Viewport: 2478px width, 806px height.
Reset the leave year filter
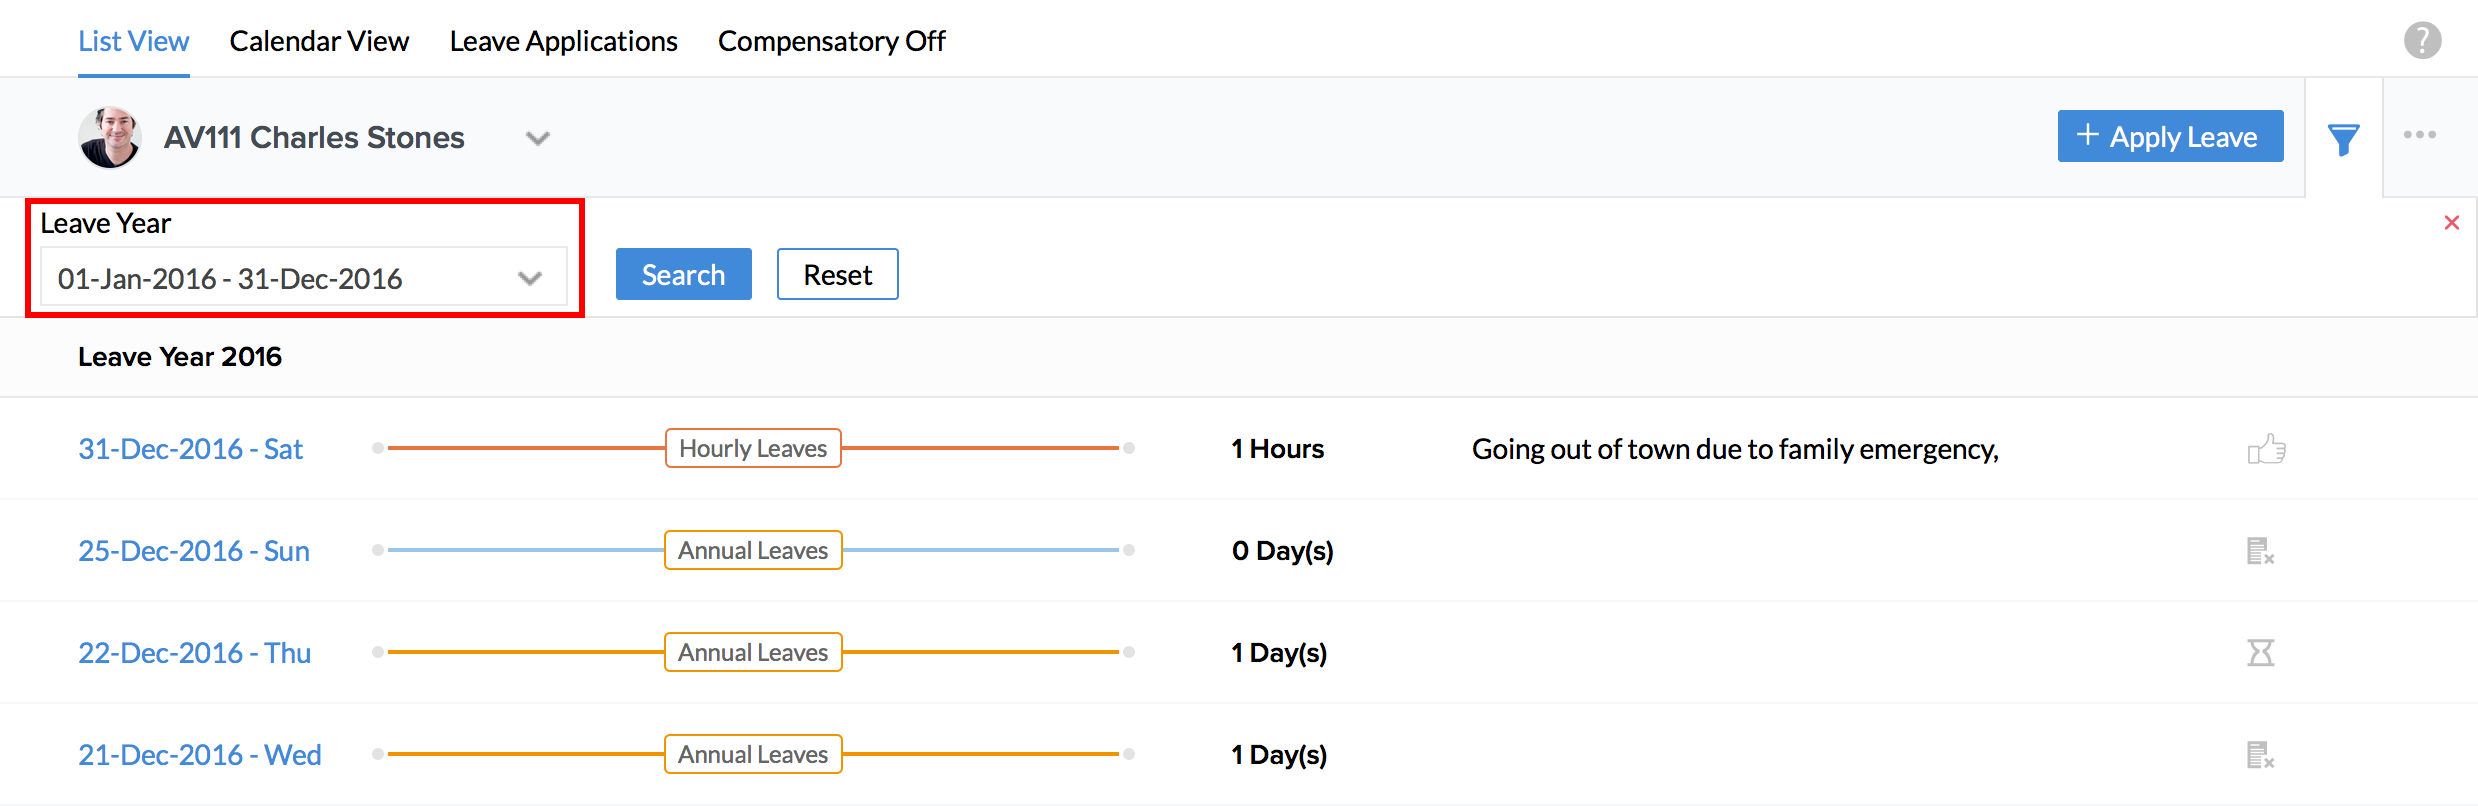[837, 274]
